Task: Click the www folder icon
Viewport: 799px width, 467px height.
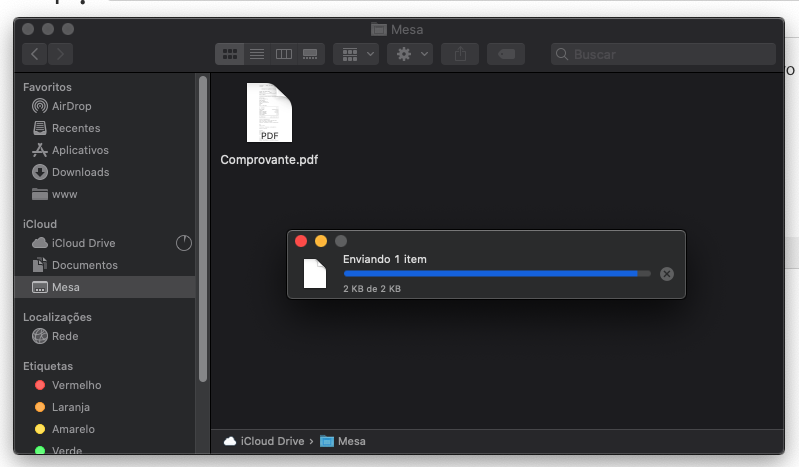Action: coord(40,194)
